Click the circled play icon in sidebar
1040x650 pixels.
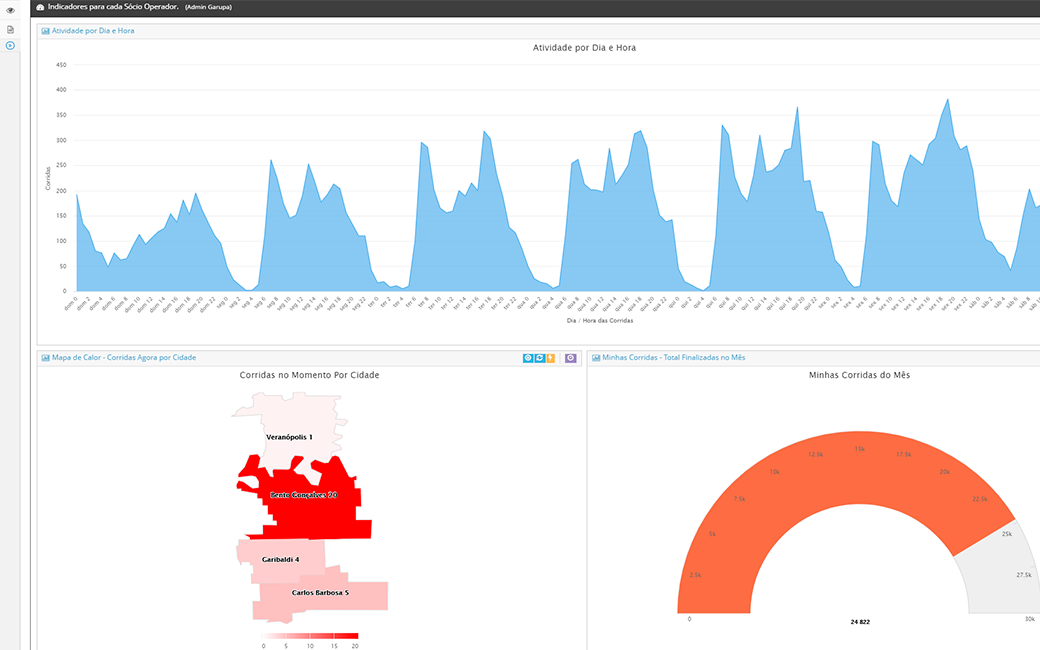10,45
